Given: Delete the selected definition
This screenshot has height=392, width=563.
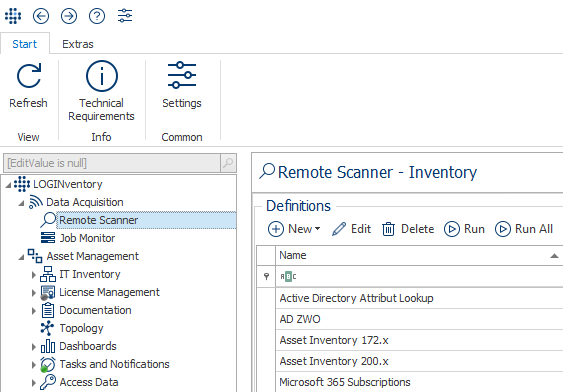Looking at the screenshot, I should coord(408,229).
